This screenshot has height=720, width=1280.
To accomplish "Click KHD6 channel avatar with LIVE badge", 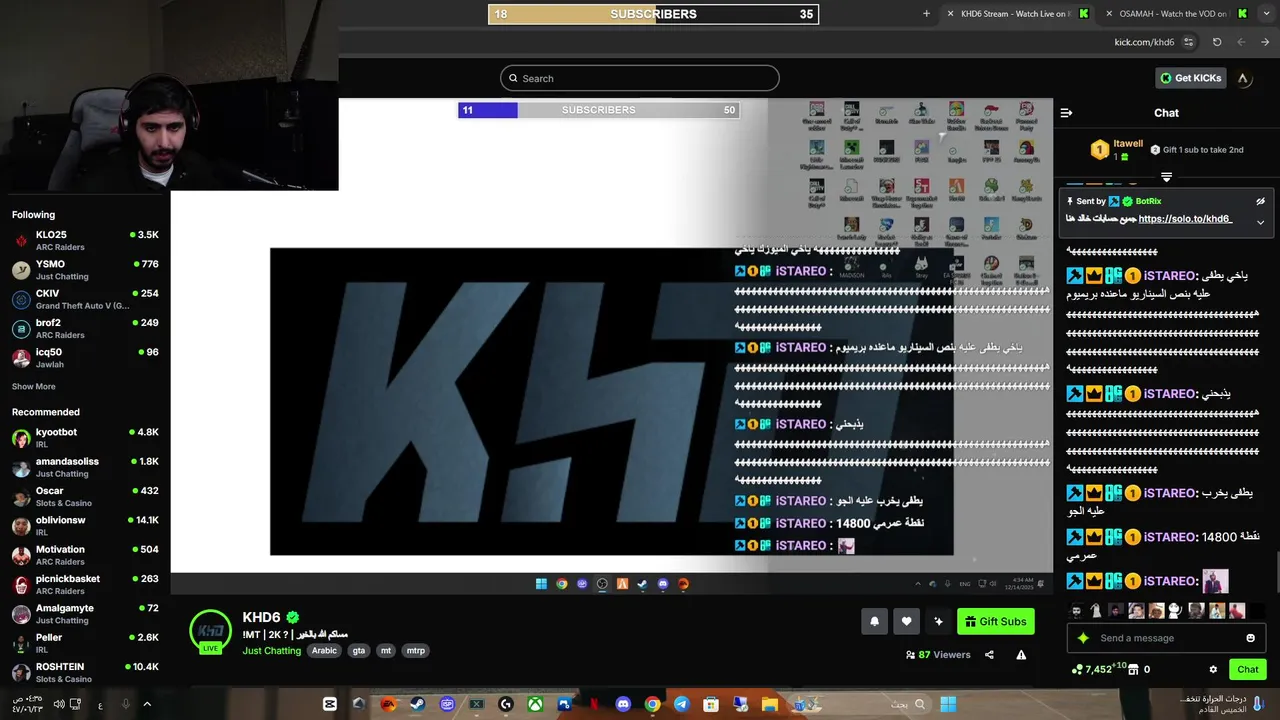I will 210,632.
